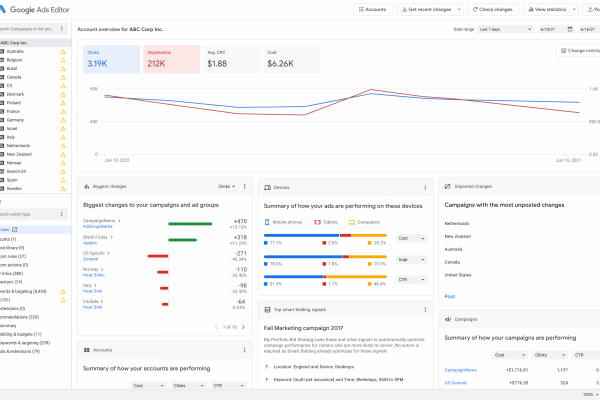Open View statistics dropdown arrow
600x400 pixels.
574,10
